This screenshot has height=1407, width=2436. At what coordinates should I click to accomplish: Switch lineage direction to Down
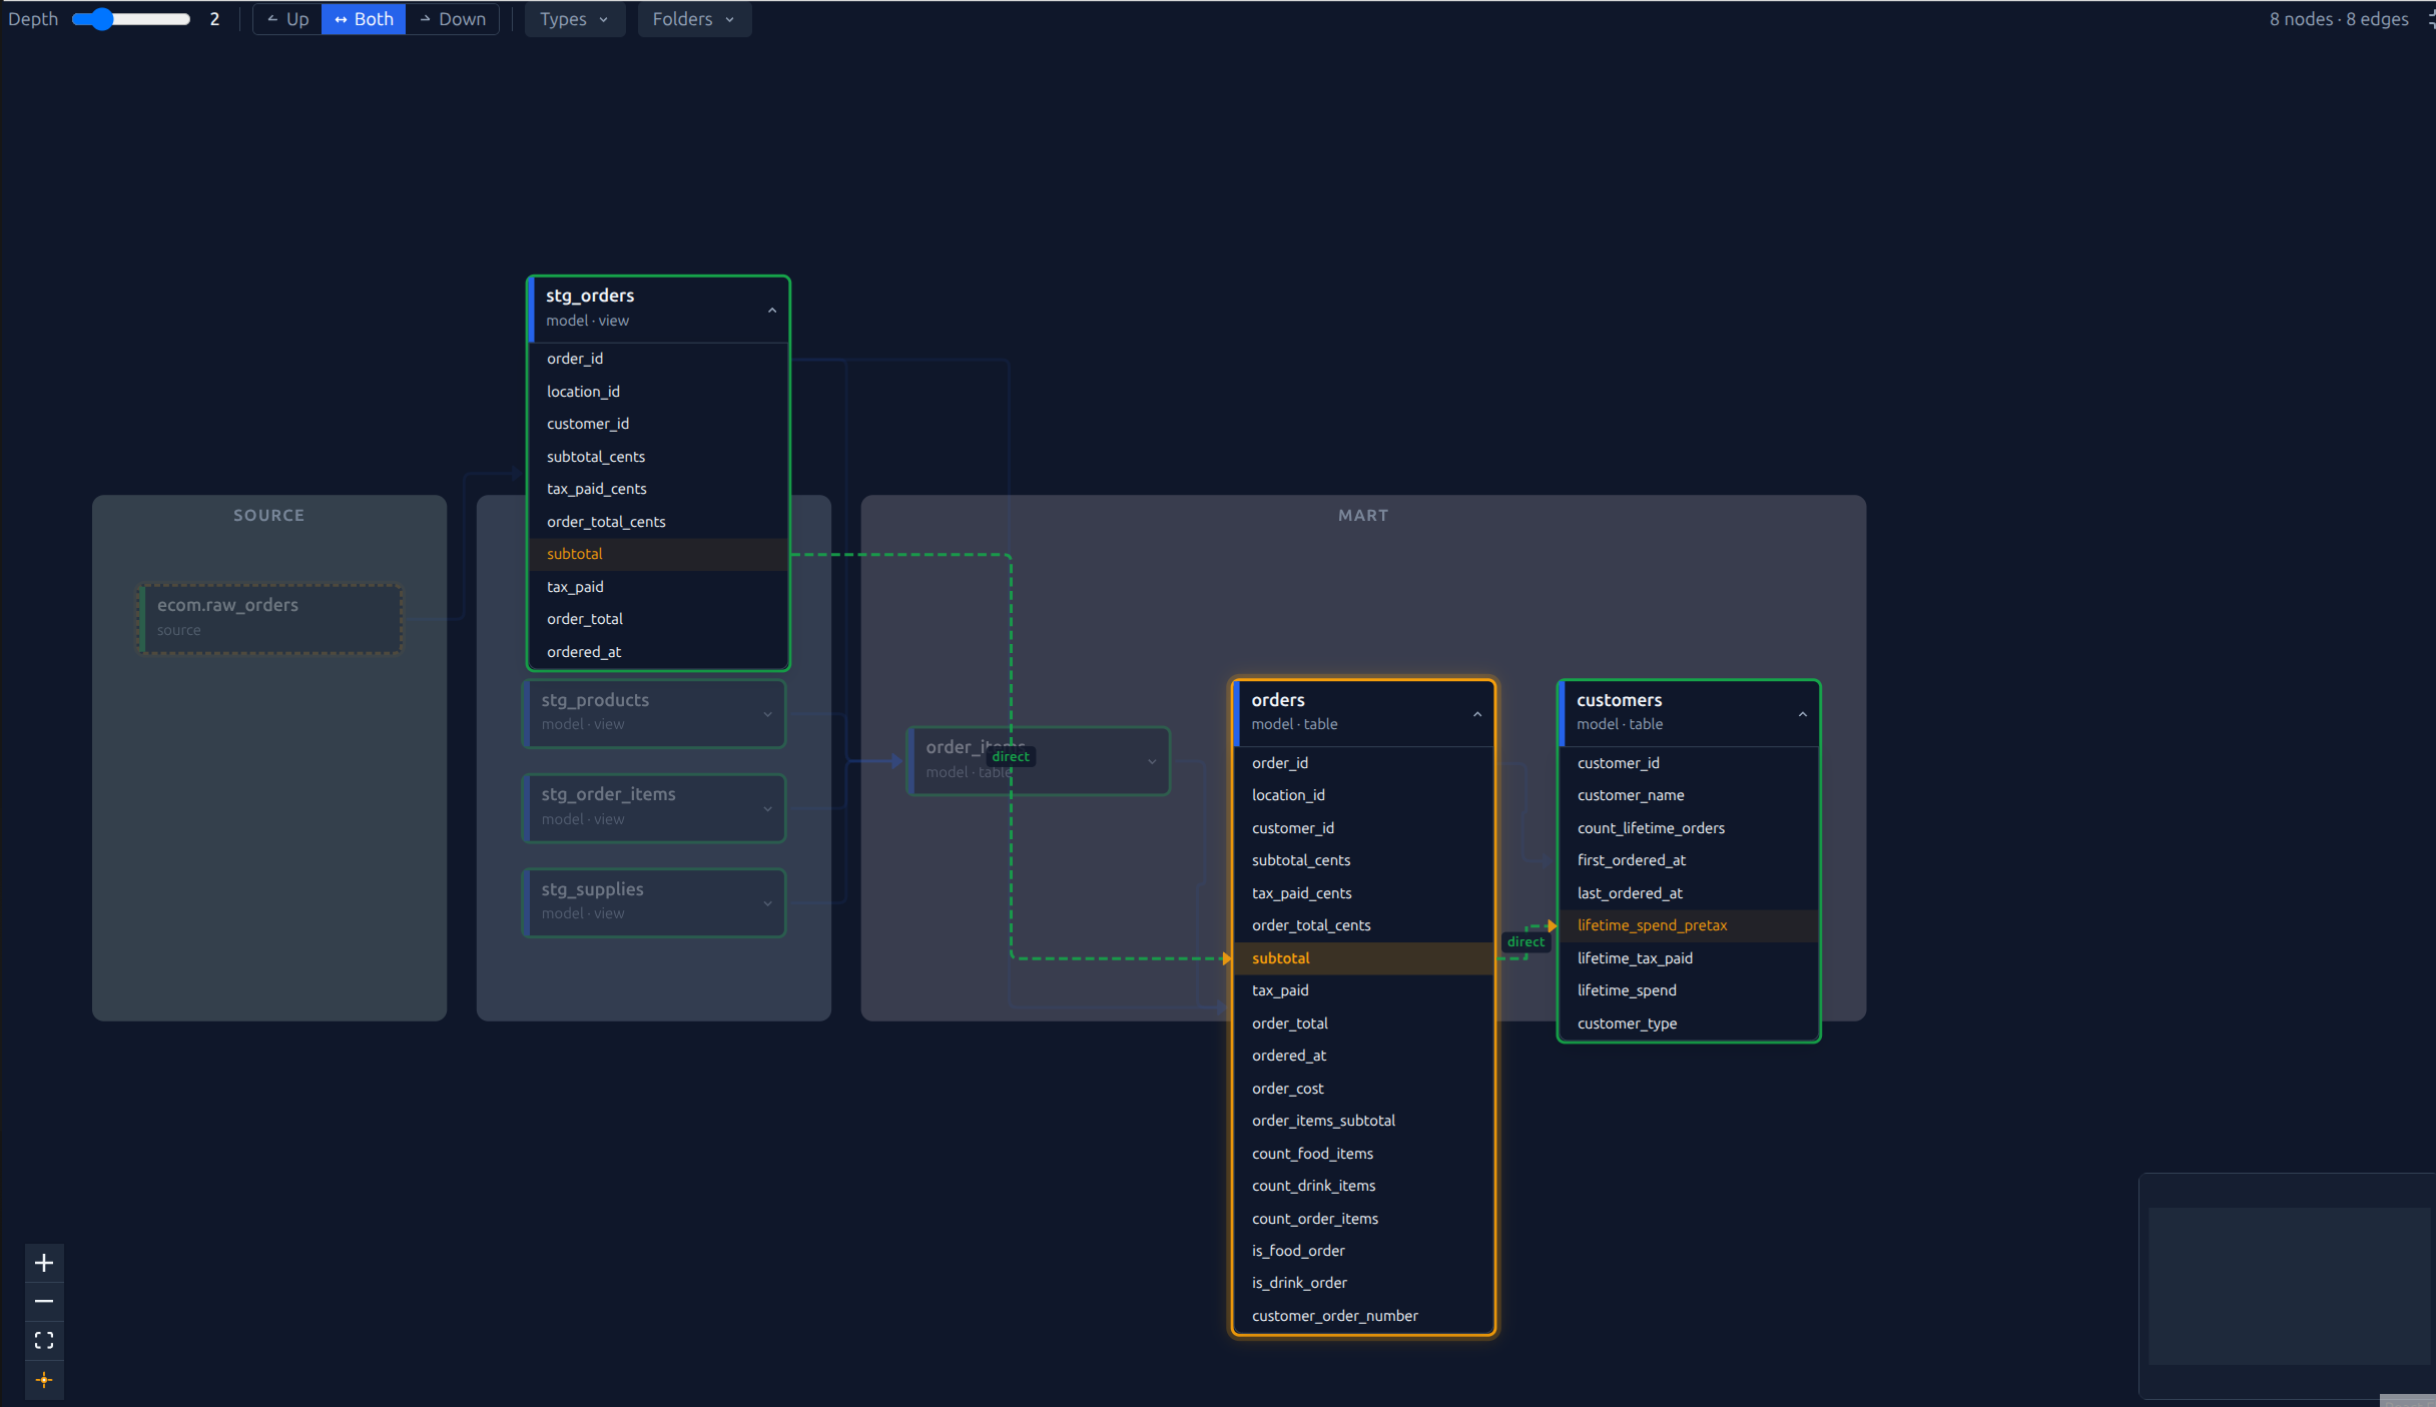(x=452, y=19)
